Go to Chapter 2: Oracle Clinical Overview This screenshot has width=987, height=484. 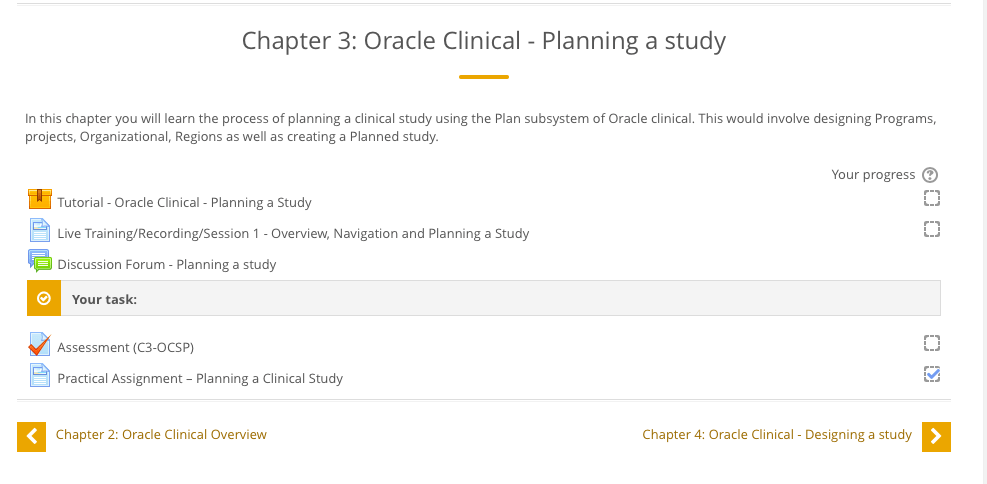click(161, 434)
